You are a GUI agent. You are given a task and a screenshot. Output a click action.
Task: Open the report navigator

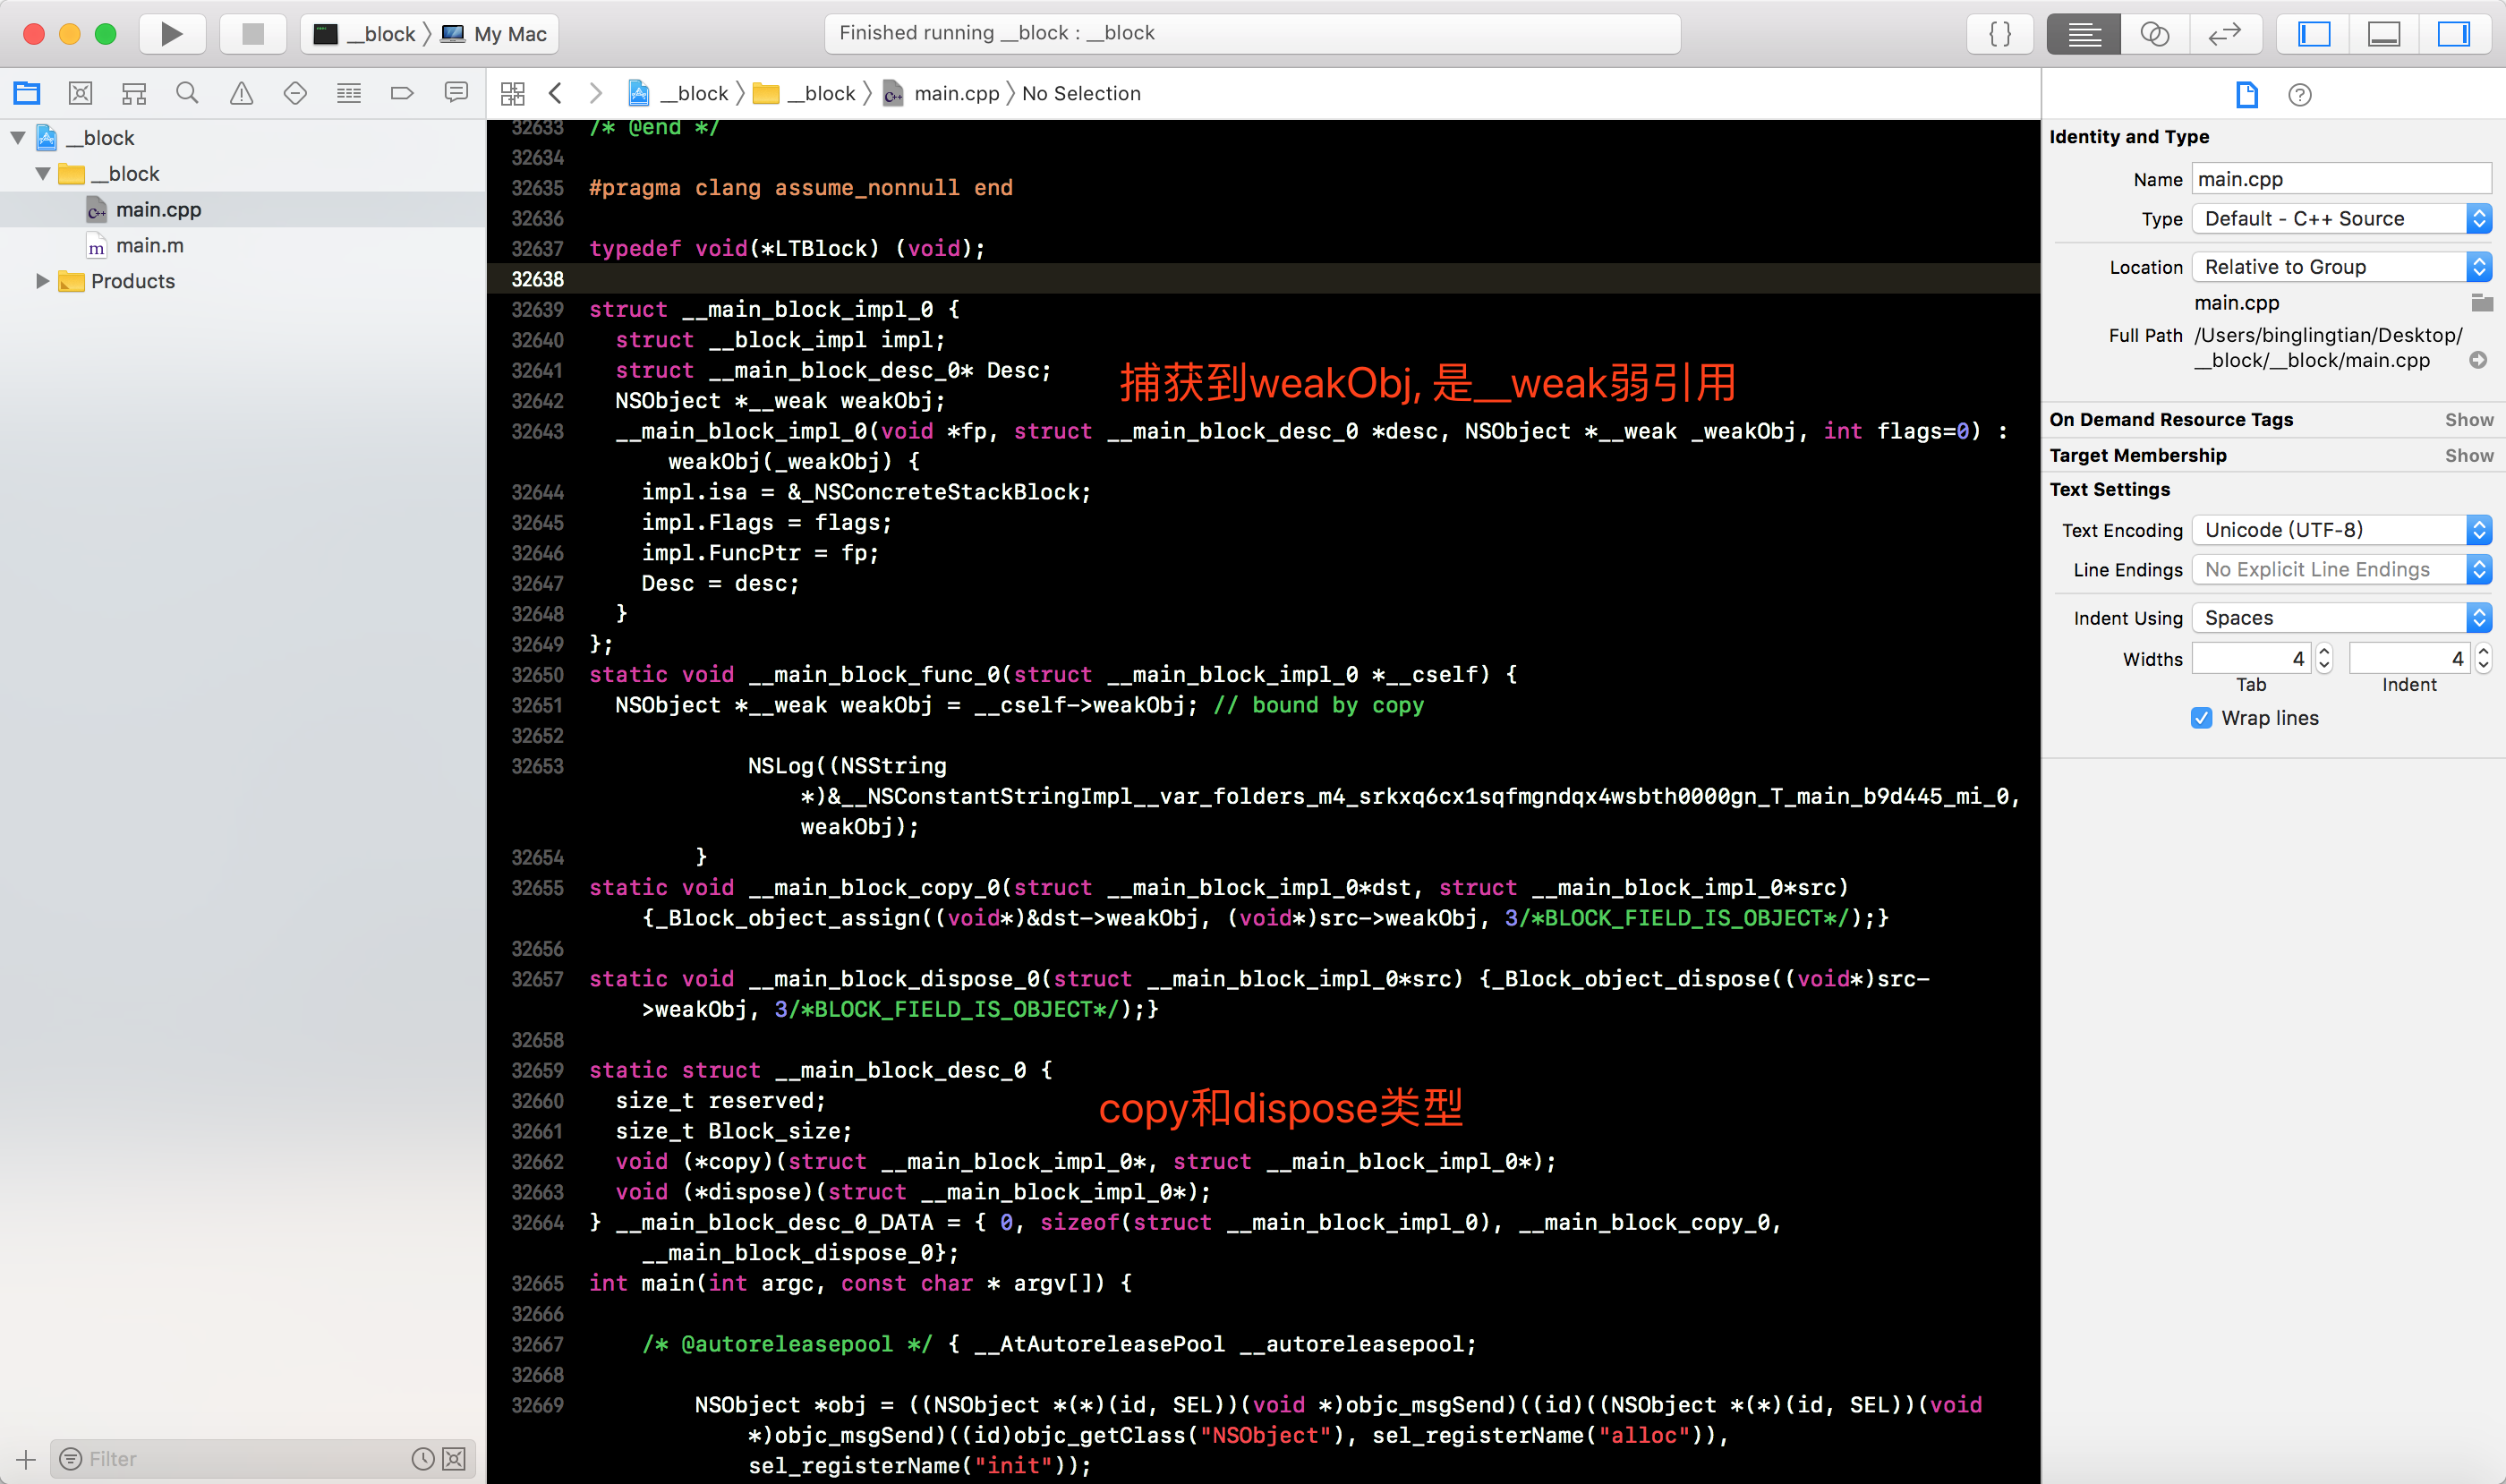coord(456,93)
